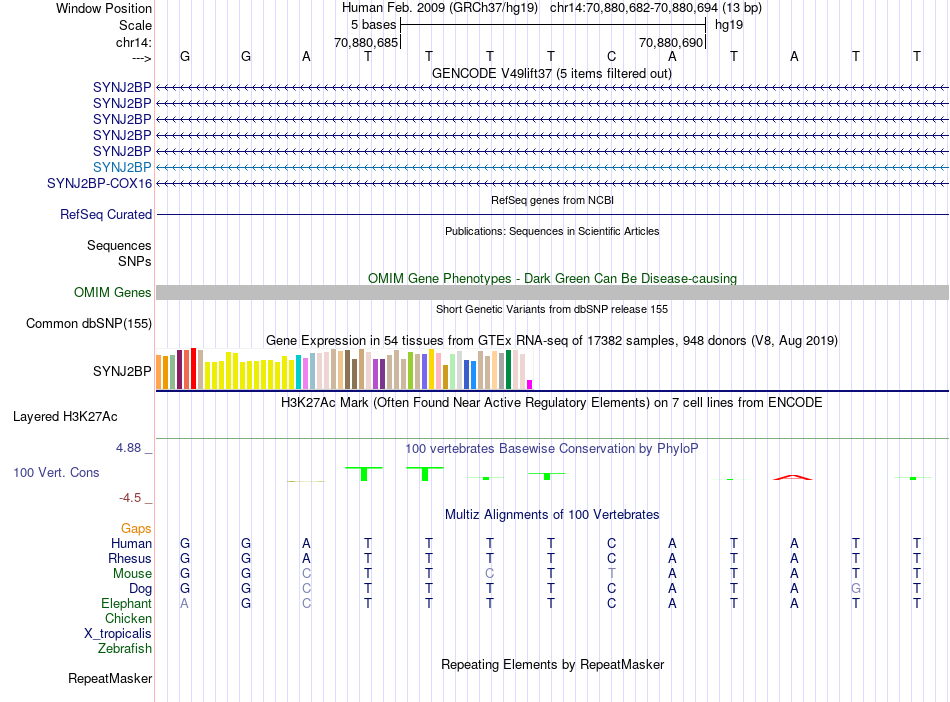Select the X_tropicalis alignment row label

[118, 634]
